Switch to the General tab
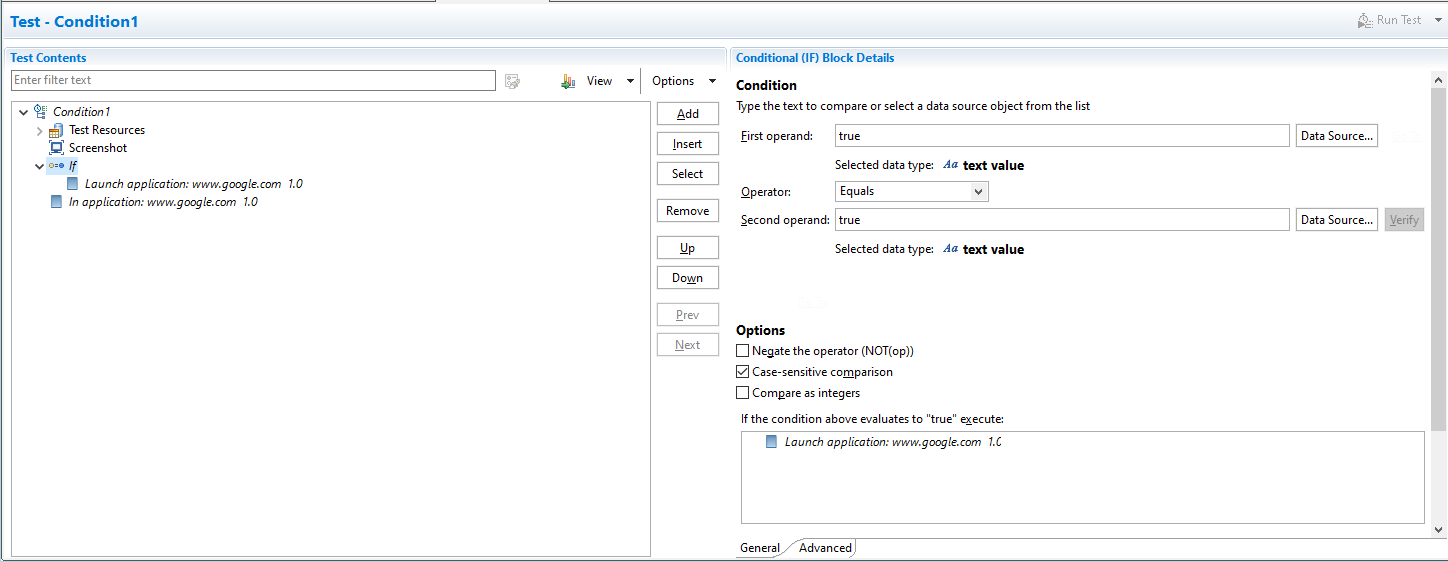1448x562 pixels. pyautogui.click(x=760, y=548)
